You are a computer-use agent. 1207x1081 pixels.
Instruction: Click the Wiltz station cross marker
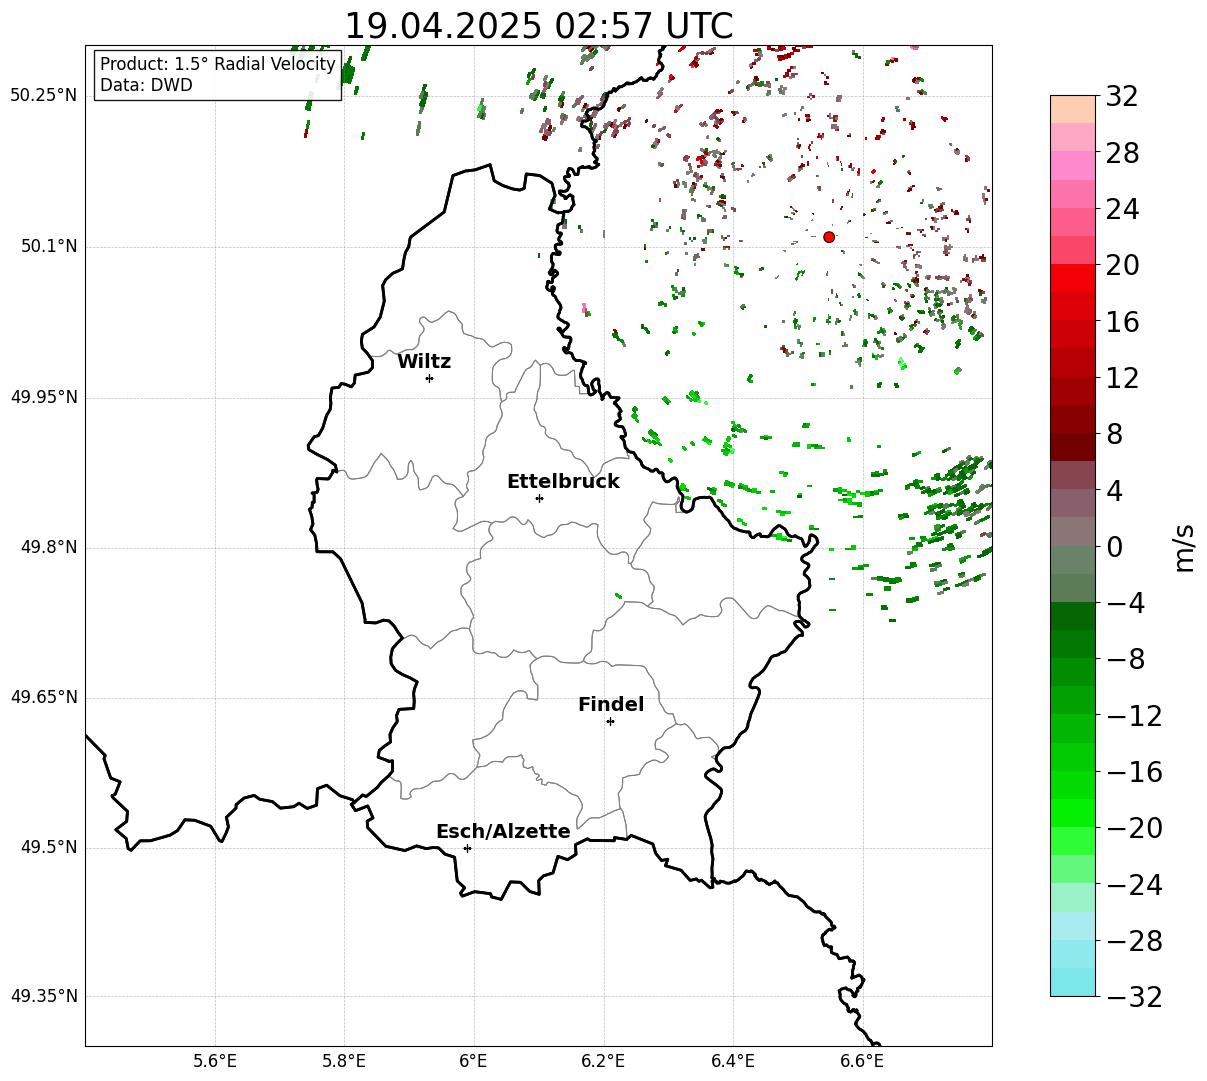point(429,378)
